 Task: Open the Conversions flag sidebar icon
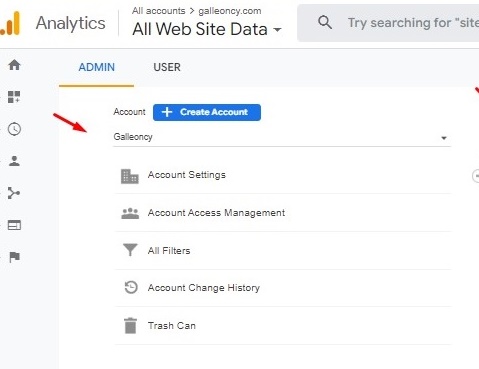pos(14,257)
